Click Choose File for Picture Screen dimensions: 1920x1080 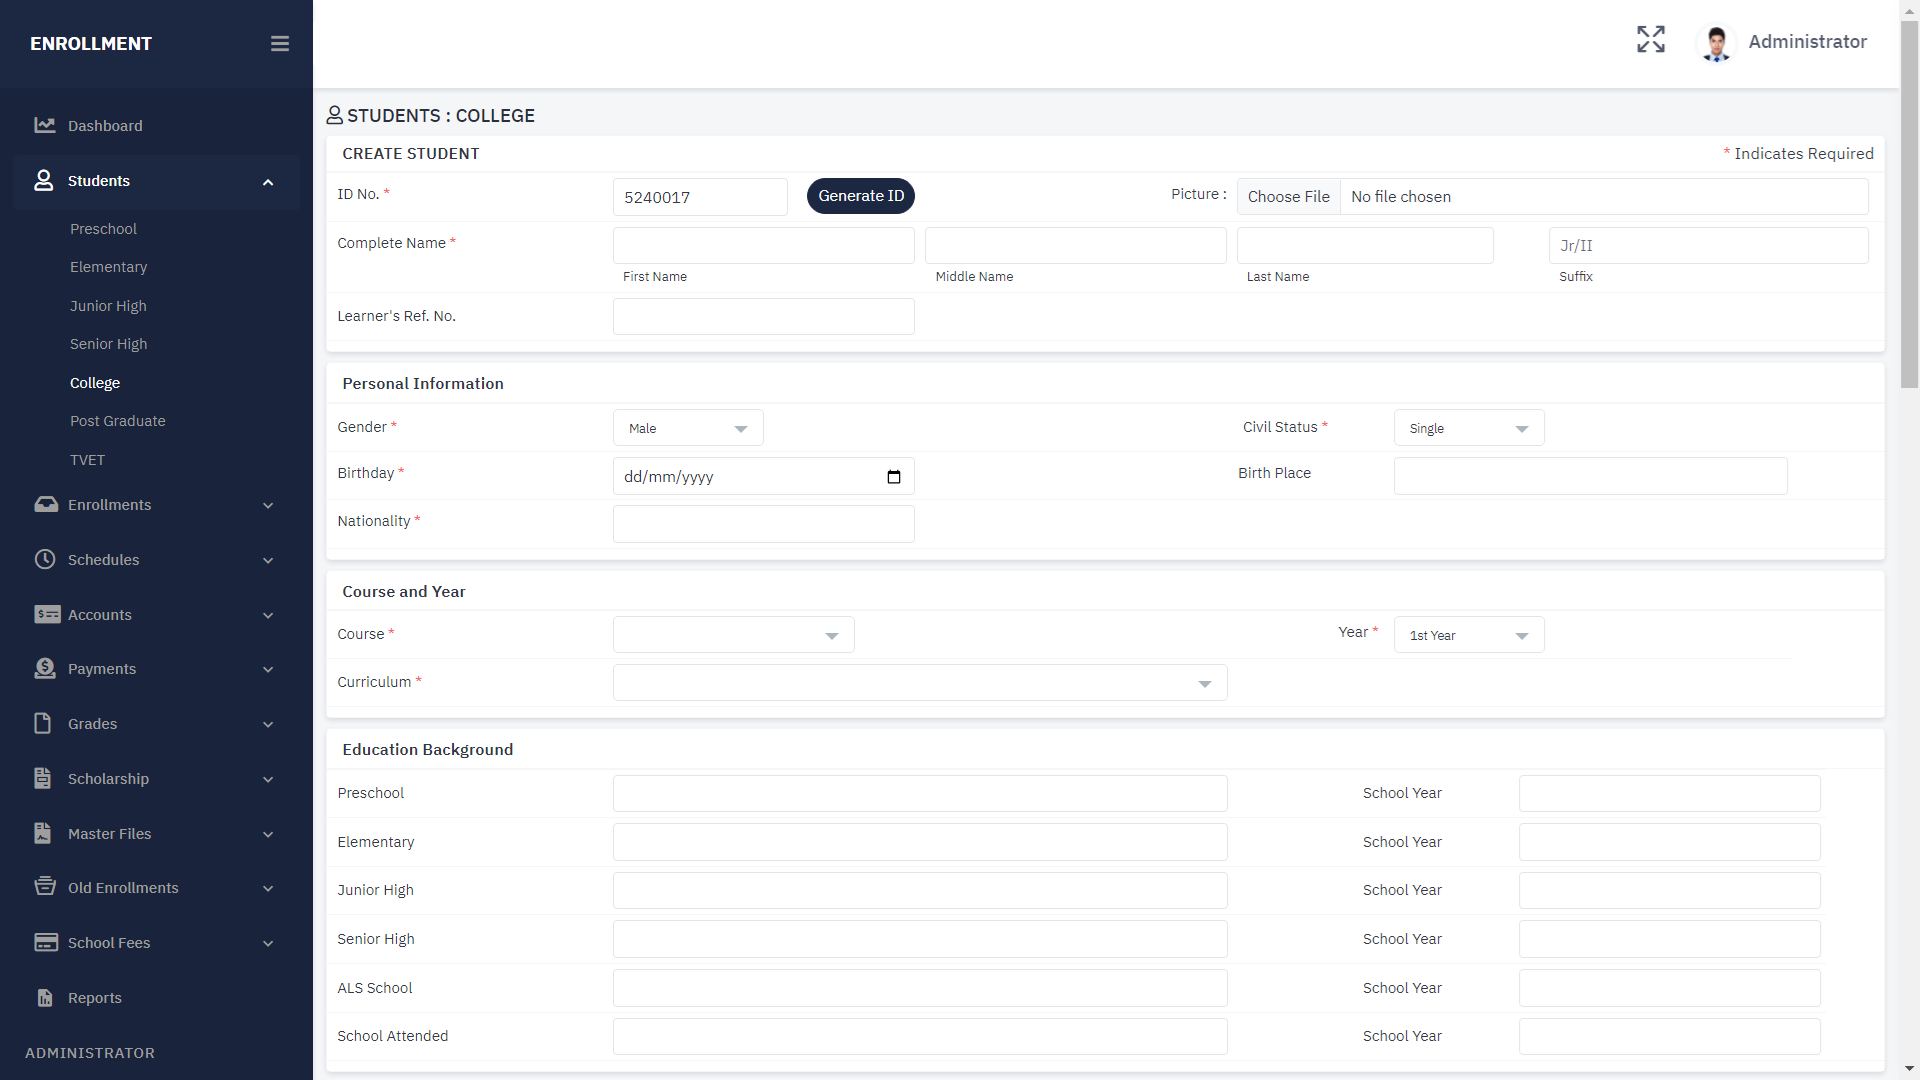point(1288,197)
